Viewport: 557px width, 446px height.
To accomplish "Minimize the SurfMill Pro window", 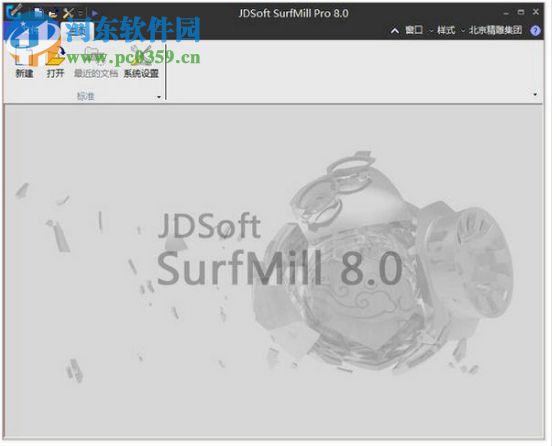I will coord(506,13).
